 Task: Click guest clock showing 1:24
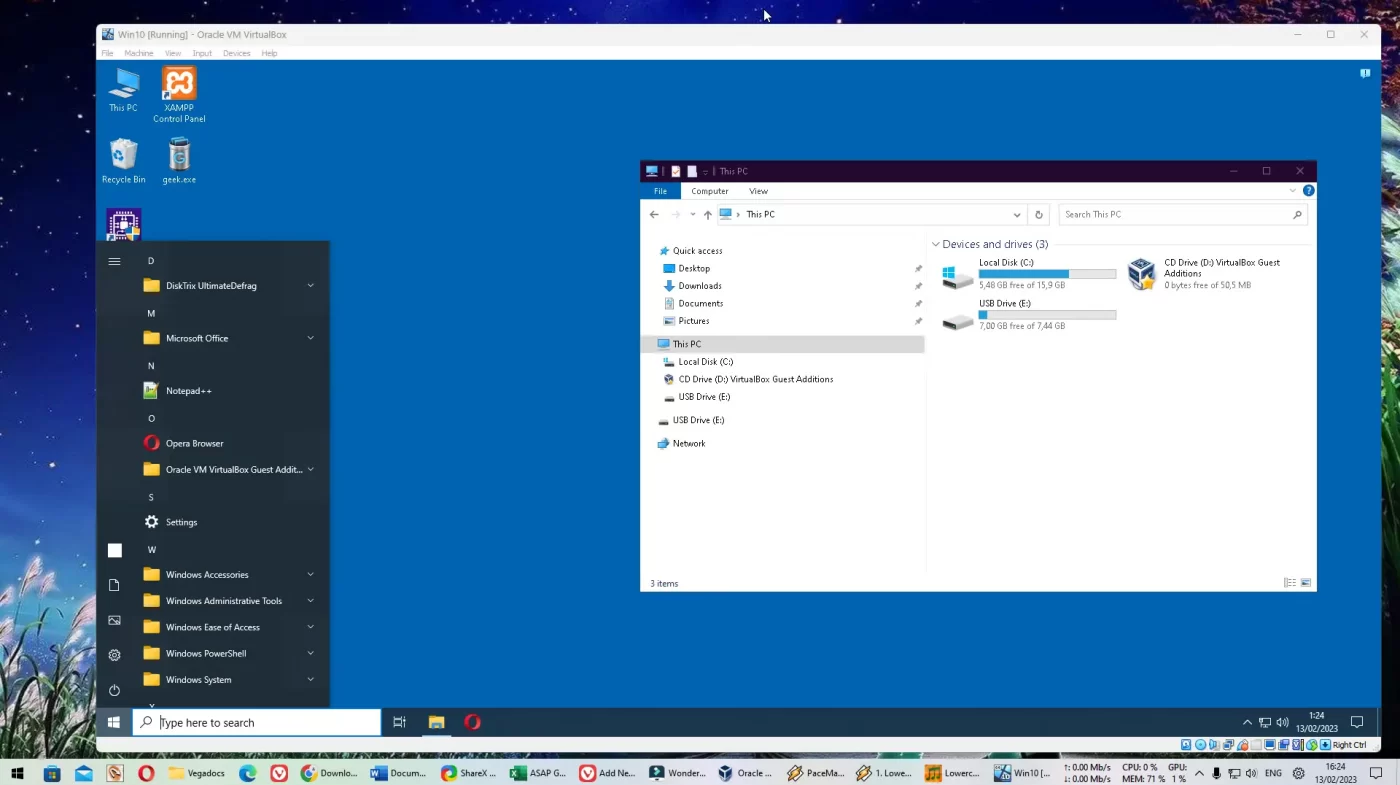[x=1317, y=722]
